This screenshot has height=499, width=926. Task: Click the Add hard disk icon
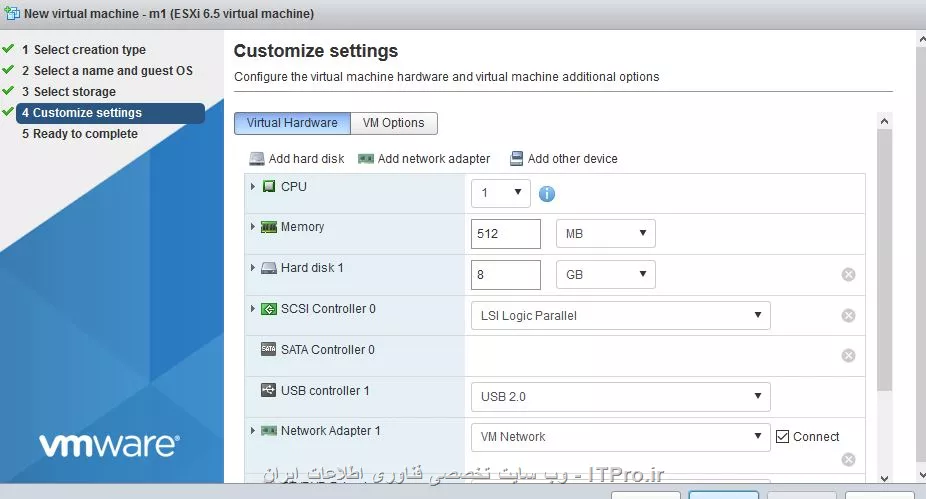(256, 159)
